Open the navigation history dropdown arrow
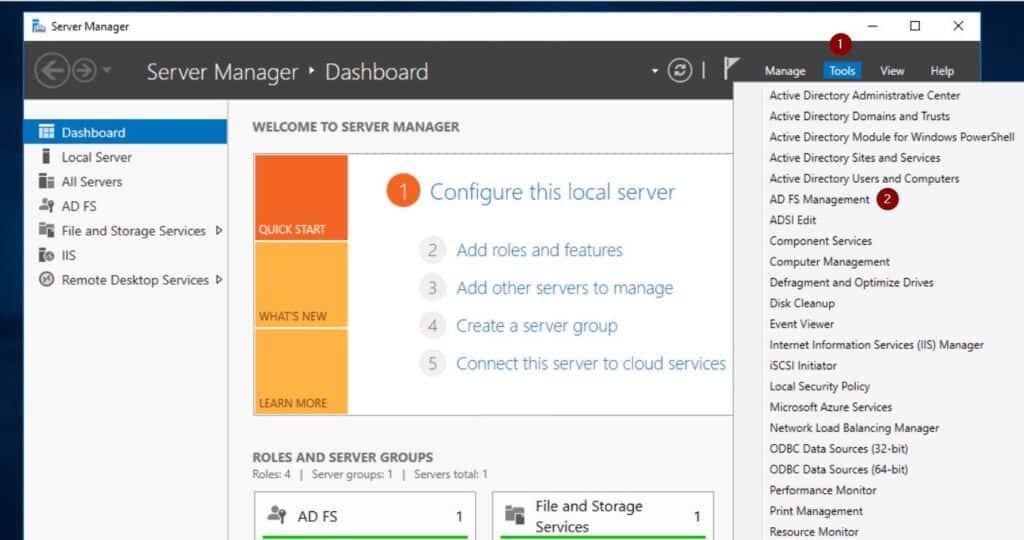The image size is (1024, 540). [107, 70]
